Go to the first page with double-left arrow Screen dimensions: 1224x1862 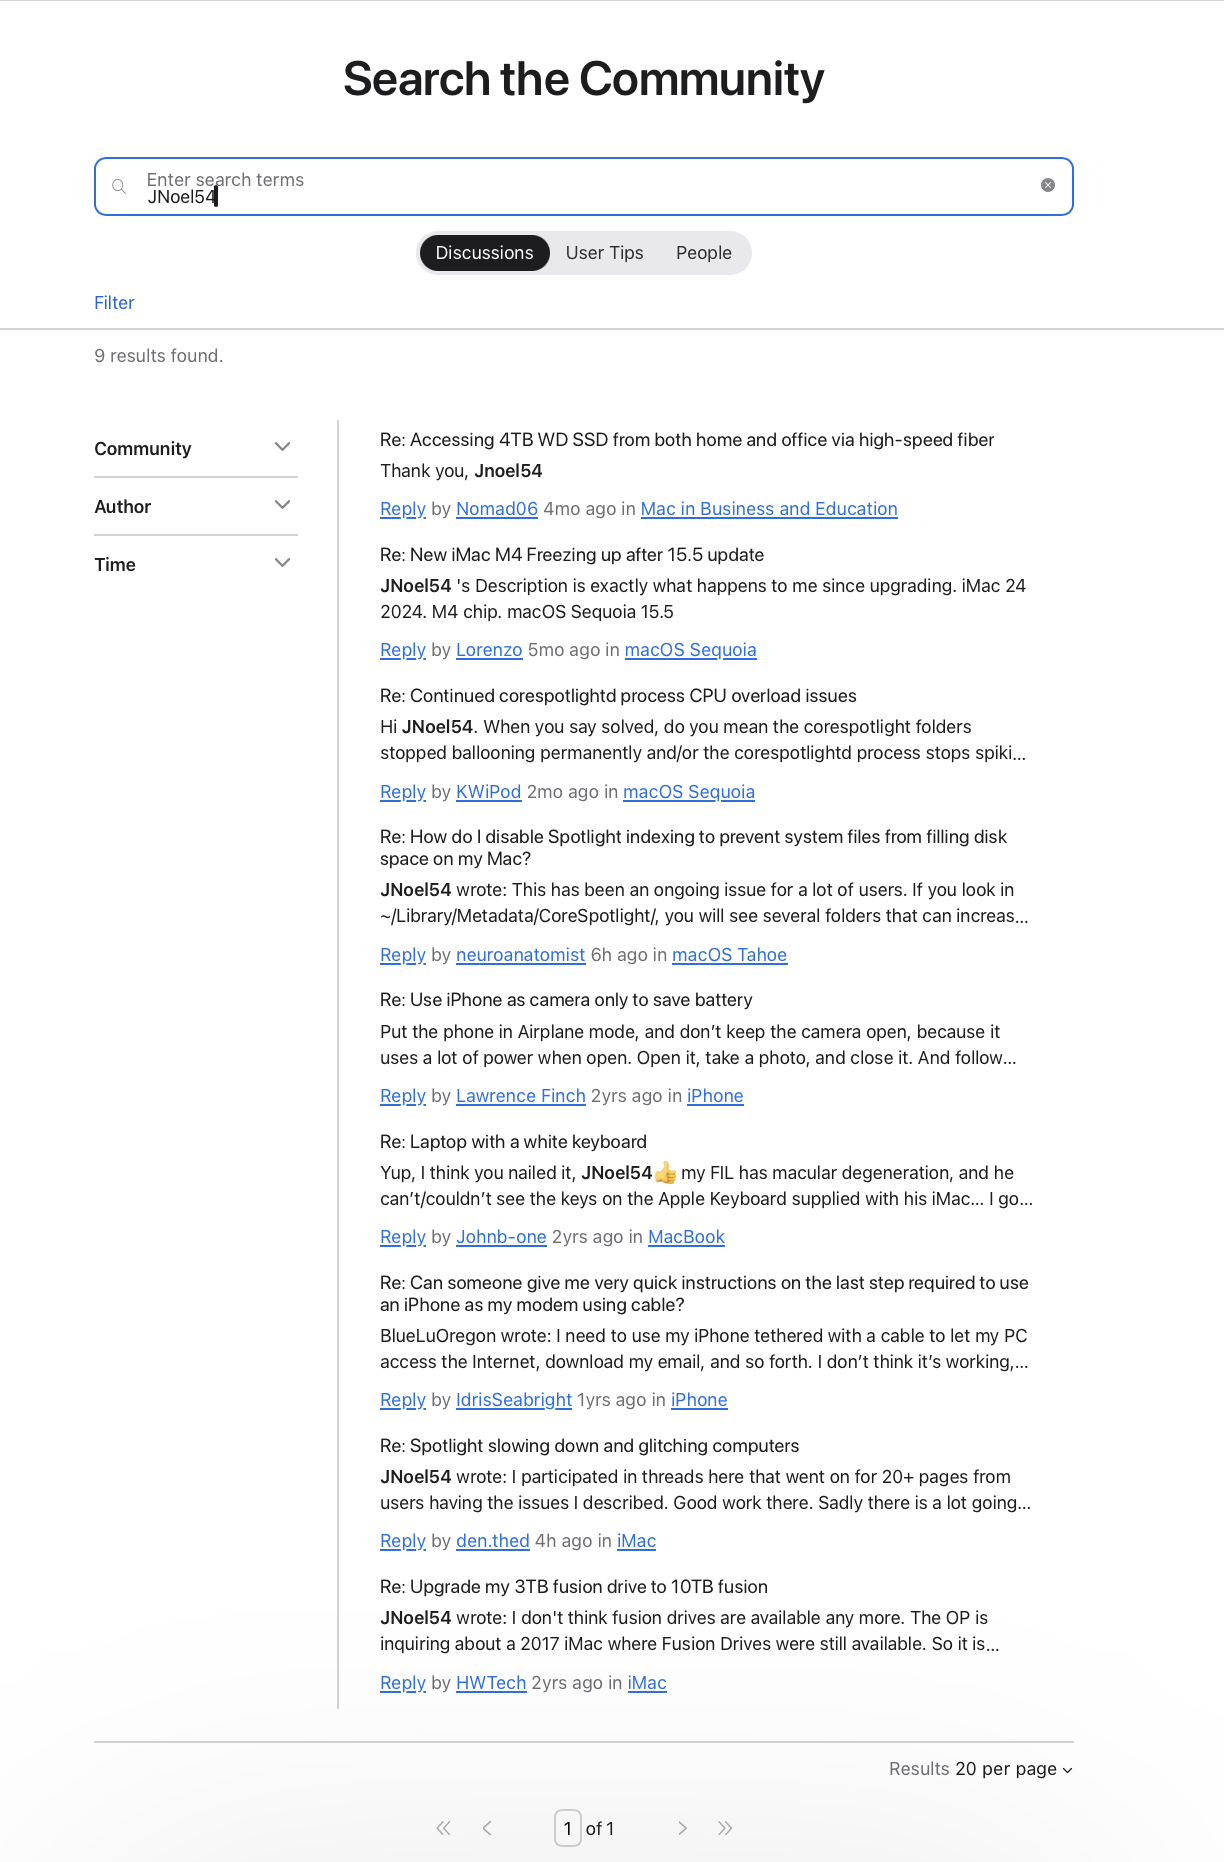pos(443,1828)
